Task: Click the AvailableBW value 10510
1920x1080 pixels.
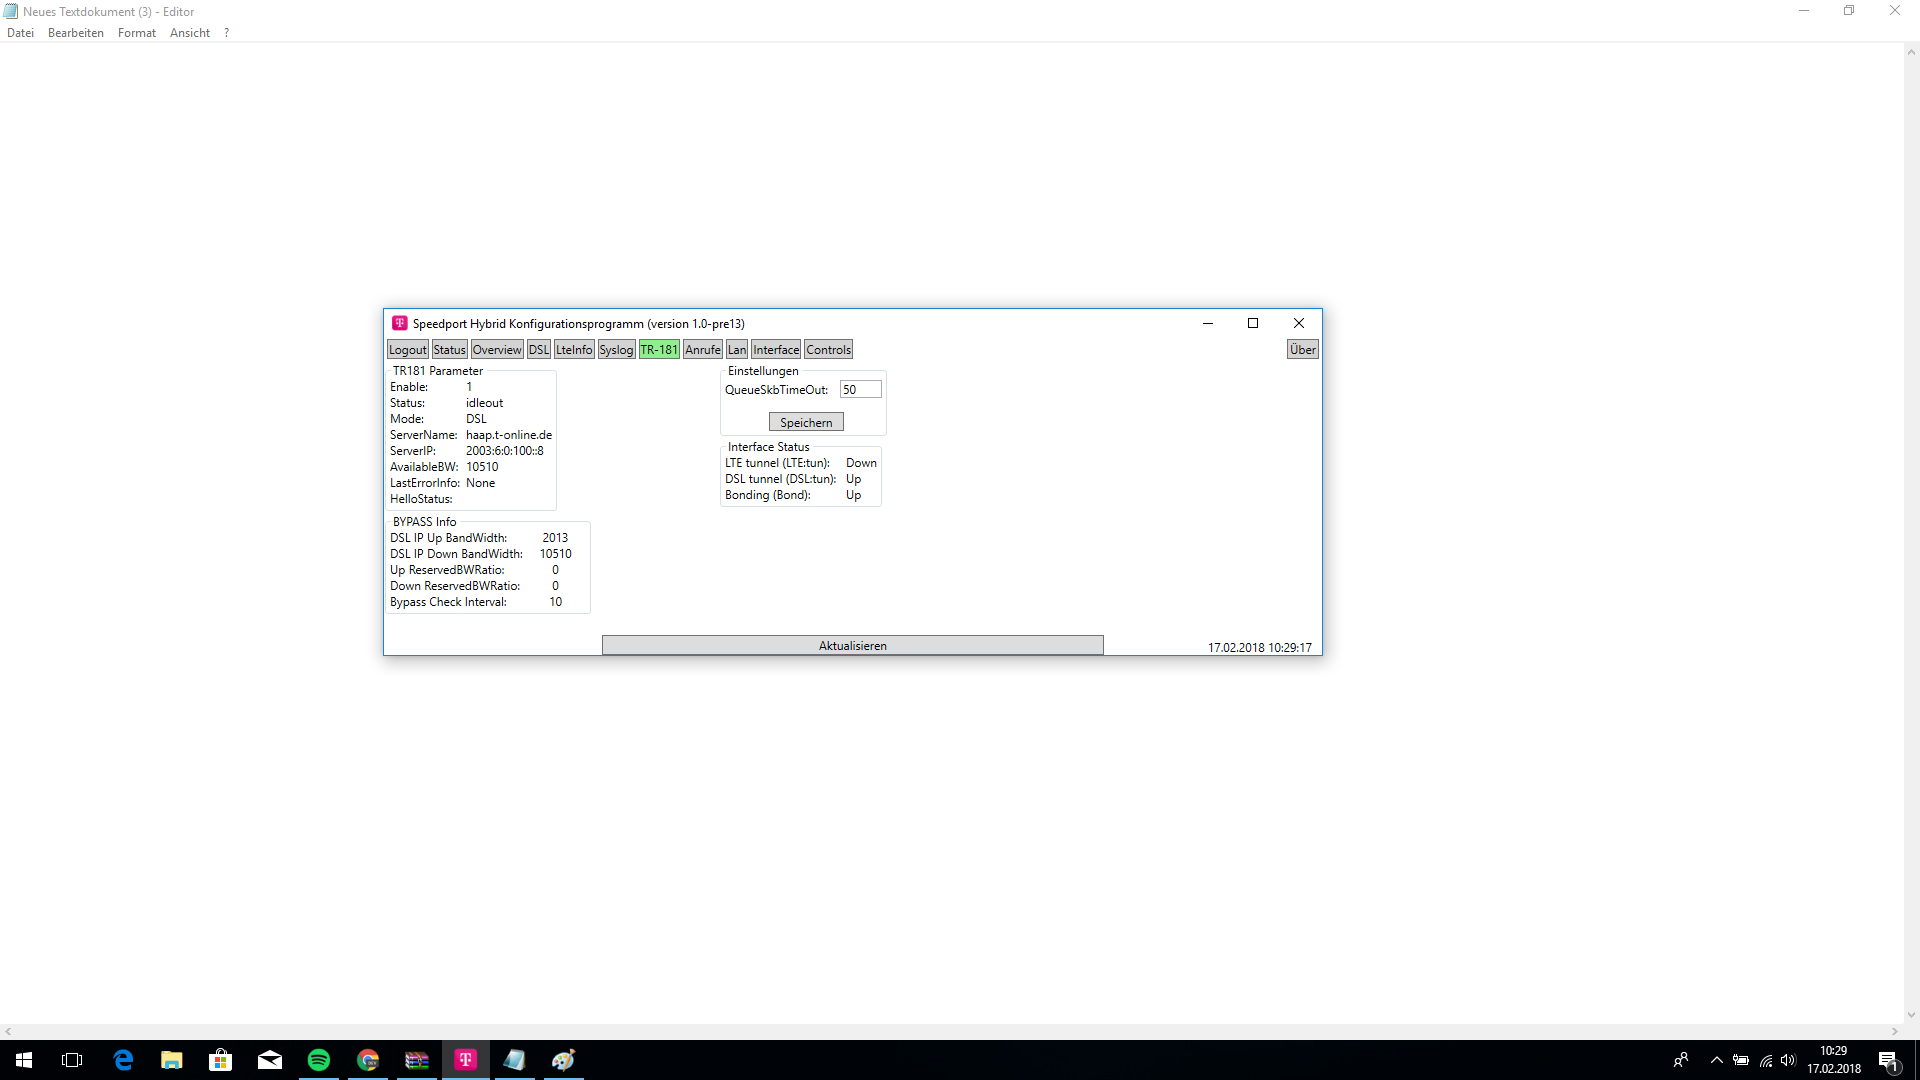Action: pyautogui.click(x=482, y=467)
